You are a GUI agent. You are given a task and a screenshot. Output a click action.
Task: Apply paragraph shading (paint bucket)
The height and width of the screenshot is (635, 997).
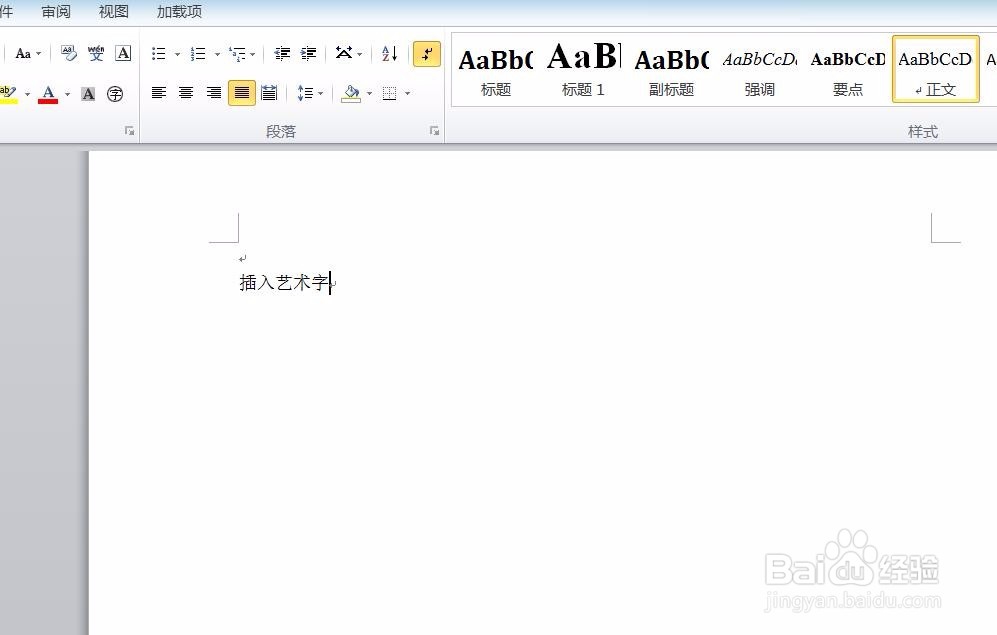coord(351,93)
